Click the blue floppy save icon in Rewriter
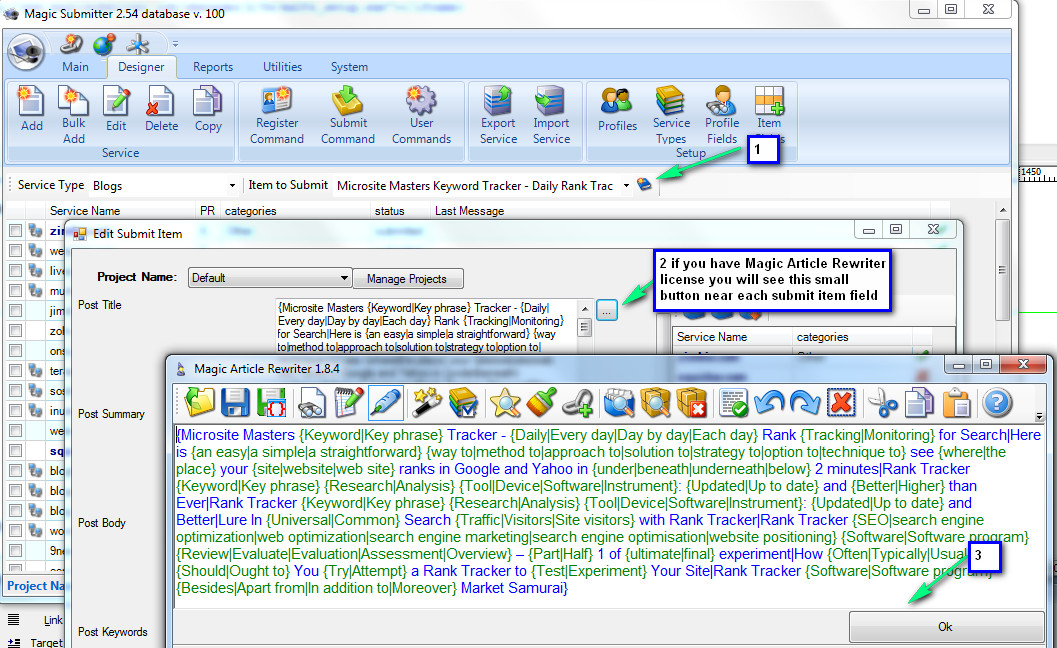This screenshot has width=1057, height=648. point(235,403)
